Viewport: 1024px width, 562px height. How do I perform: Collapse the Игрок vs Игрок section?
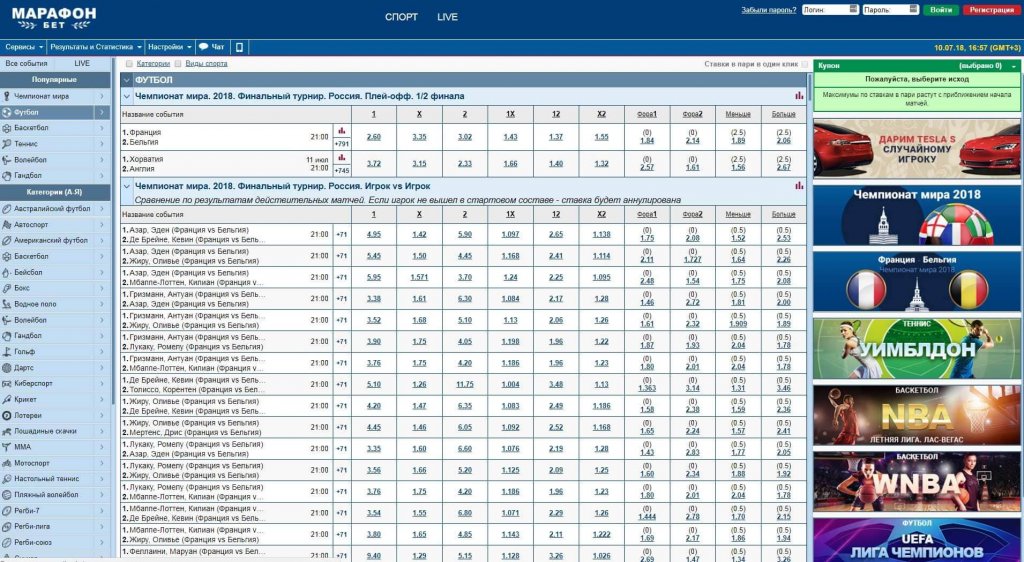(x=127, y=186)
